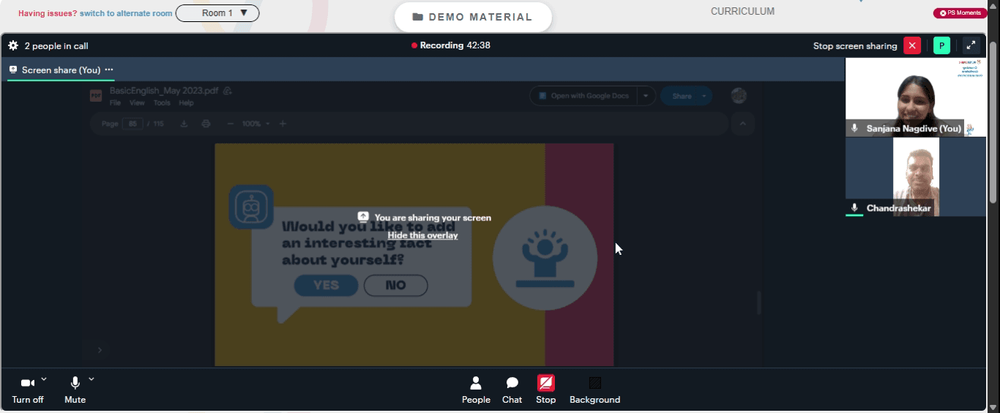The height and width of the screenshot is (413, 1000).
Task: Click the Recording 42:38 indicator
Action: pos(451,45)
